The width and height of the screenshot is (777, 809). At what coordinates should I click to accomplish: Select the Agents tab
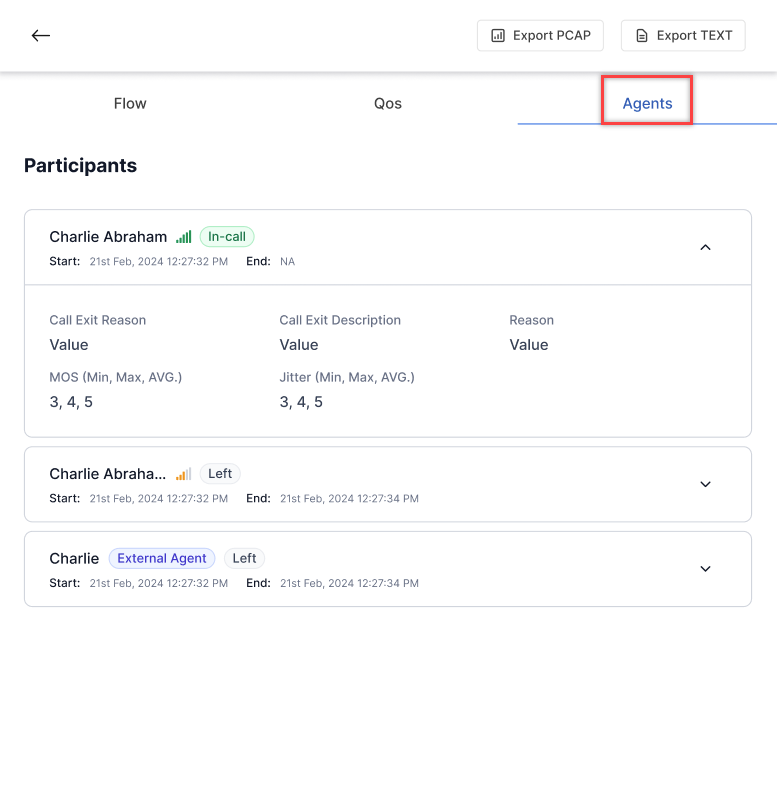coord(647,103)
